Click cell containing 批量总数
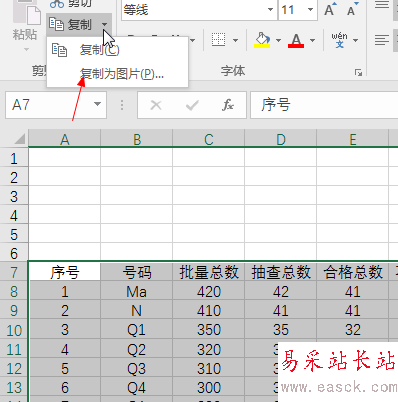 click(x=209, y=272)
